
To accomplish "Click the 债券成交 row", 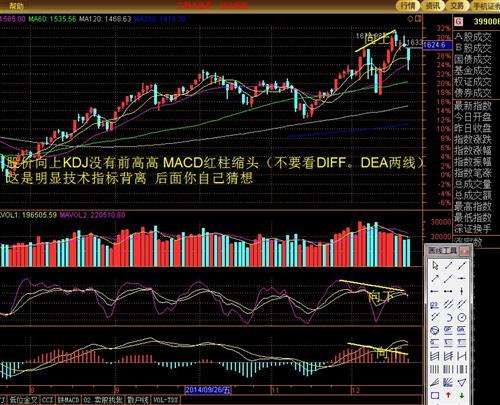I will tap(473, 93).
